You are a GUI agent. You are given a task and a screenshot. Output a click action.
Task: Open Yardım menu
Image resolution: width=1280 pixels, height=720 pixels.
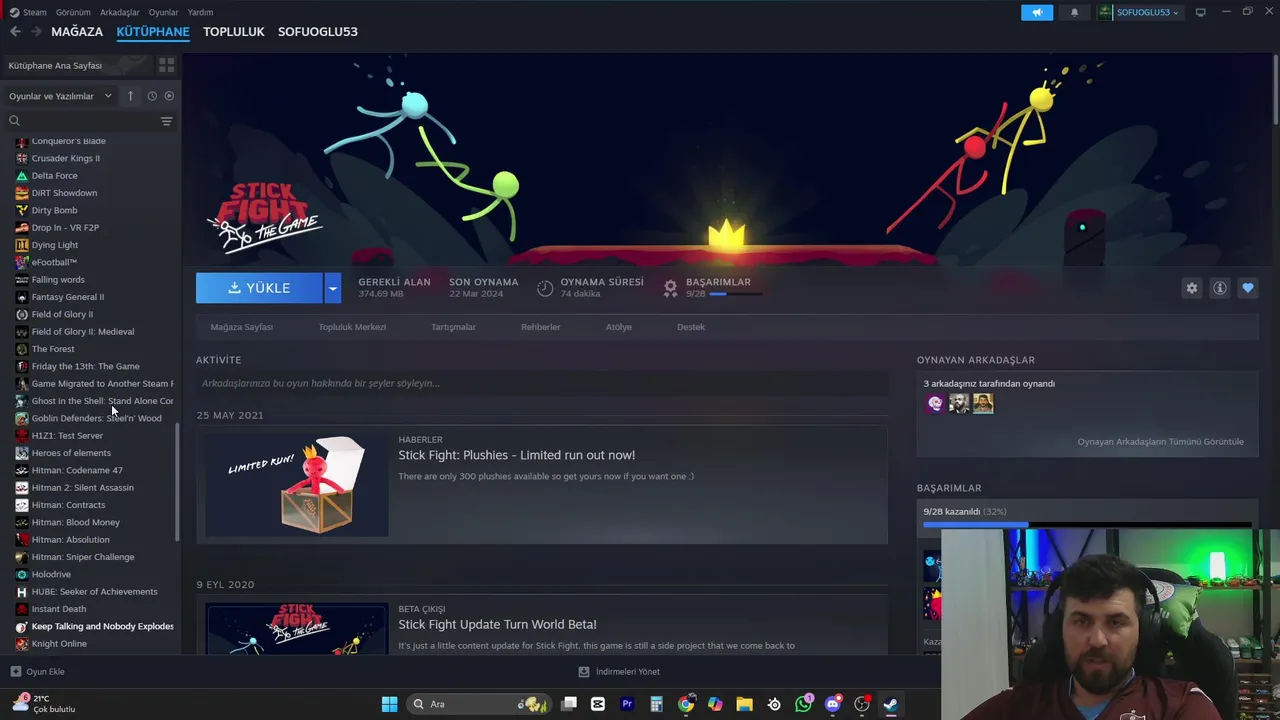(200, 12)
